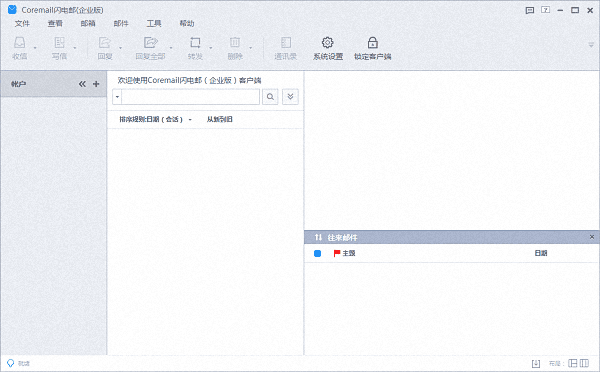The width and height of the screenshot is (600, 372).
Task: Click the 就绪 status bar text
Action: 24,363
